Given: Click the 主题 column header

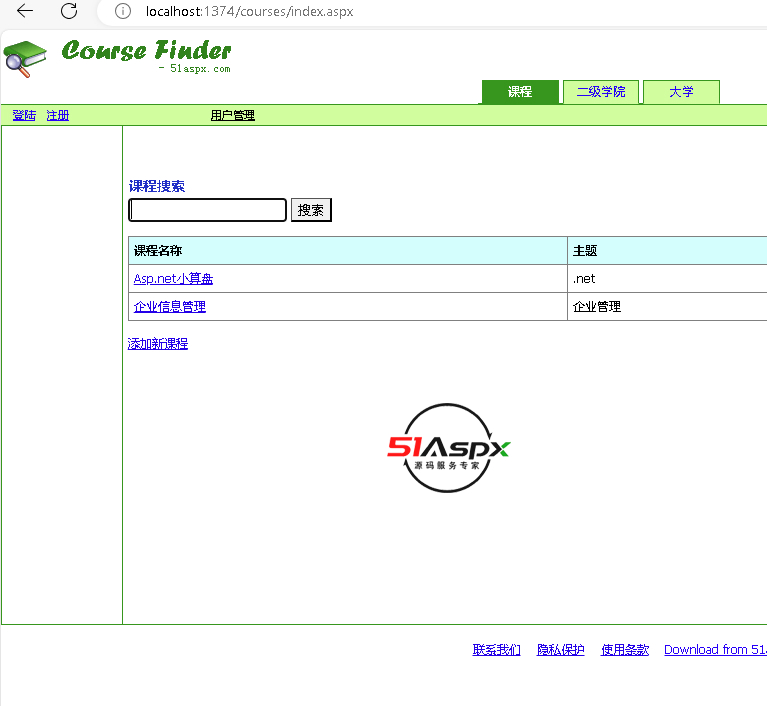Looking at the screenshot, I should click(668, 251).
